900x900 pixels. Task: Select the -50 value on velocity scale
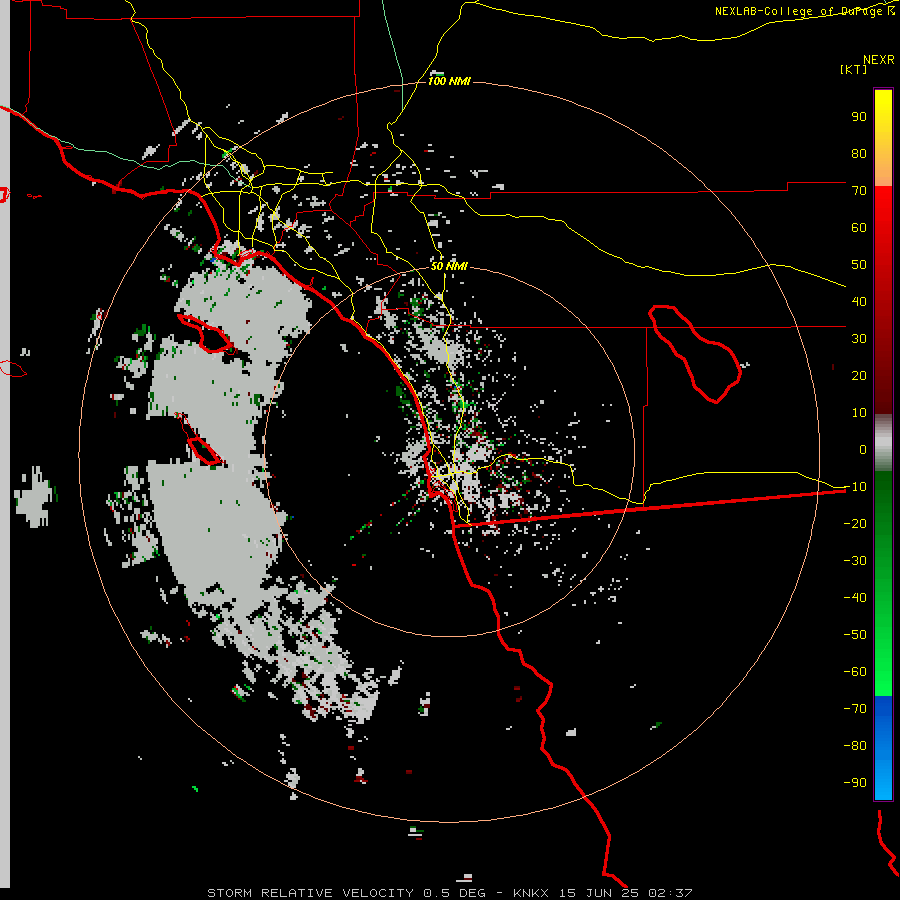point(855,635)
